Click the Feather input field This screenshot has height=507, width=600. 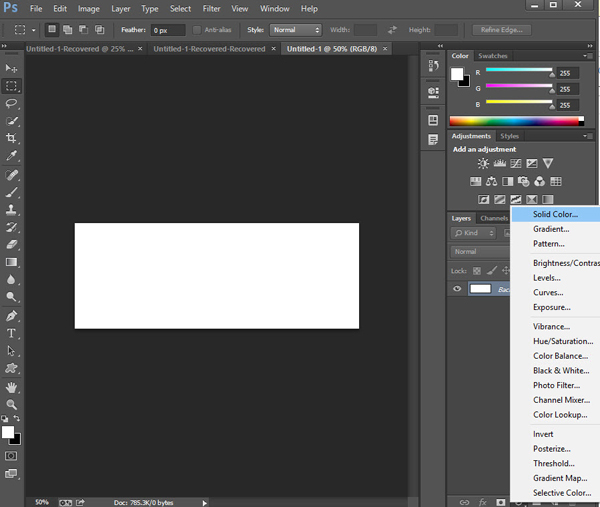point(166,30)
